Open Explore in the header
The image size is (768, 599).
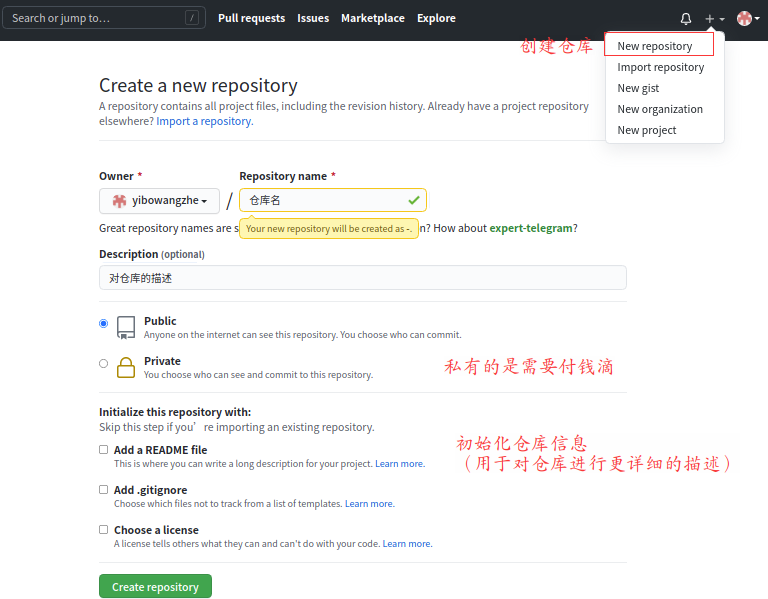436,18
